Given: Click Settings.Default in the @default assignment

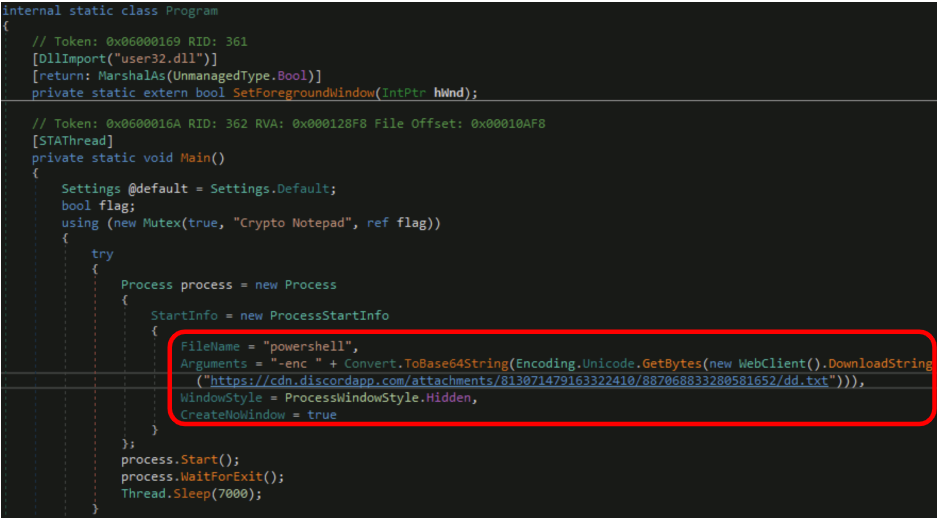Looking at the screenshot, I should 270,189.
